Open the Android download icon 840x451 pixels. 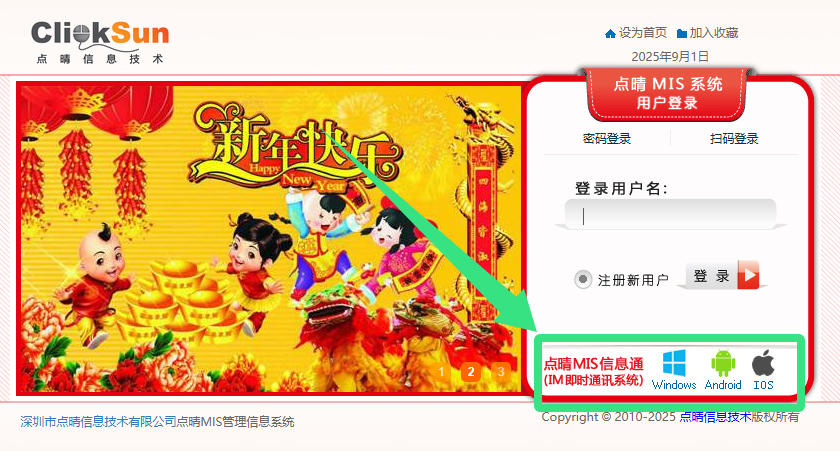723,364
